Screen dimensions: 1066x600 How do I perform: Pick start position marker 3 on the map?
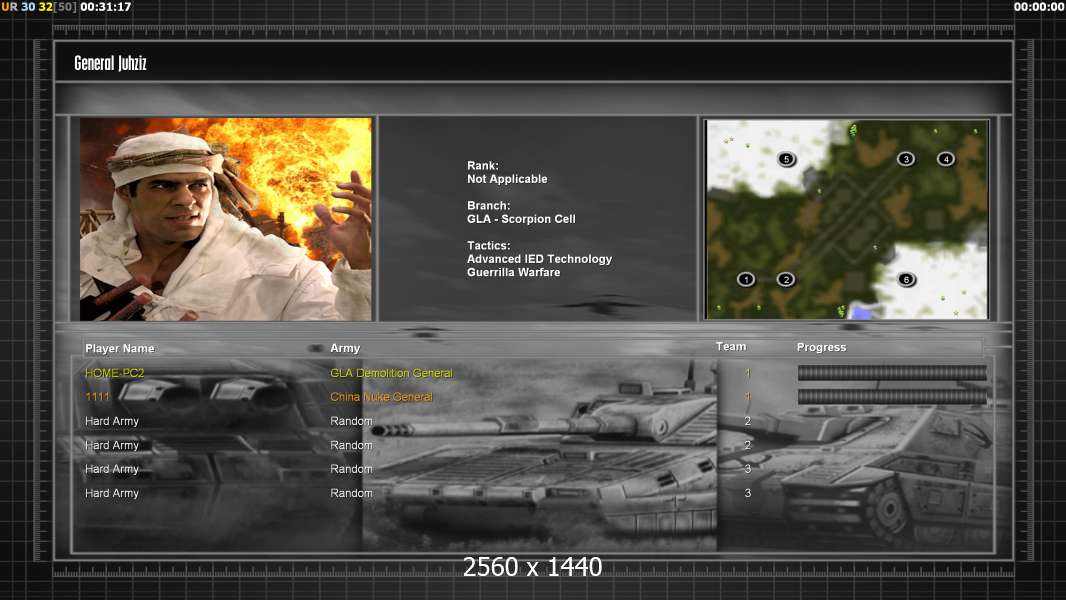coord(906,159)
